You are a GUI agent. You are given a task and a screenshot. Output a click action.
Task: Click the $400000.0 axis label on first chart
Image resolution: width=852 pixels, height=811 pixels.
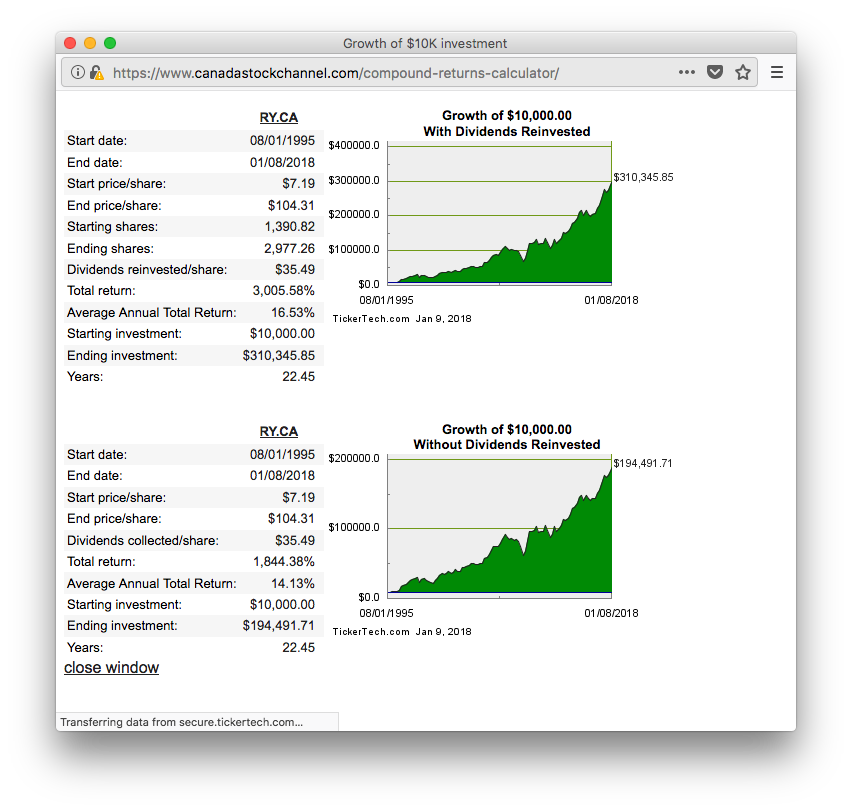pos(354,145)
